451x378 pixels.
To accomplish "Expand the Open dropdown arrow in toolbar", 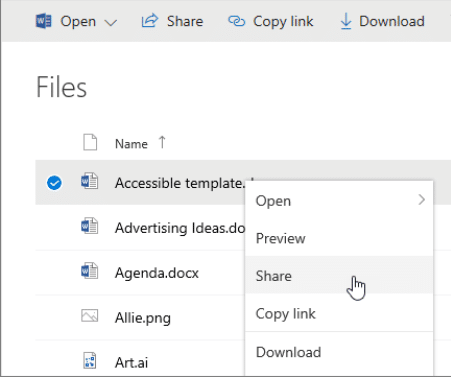I will [111, 23].
